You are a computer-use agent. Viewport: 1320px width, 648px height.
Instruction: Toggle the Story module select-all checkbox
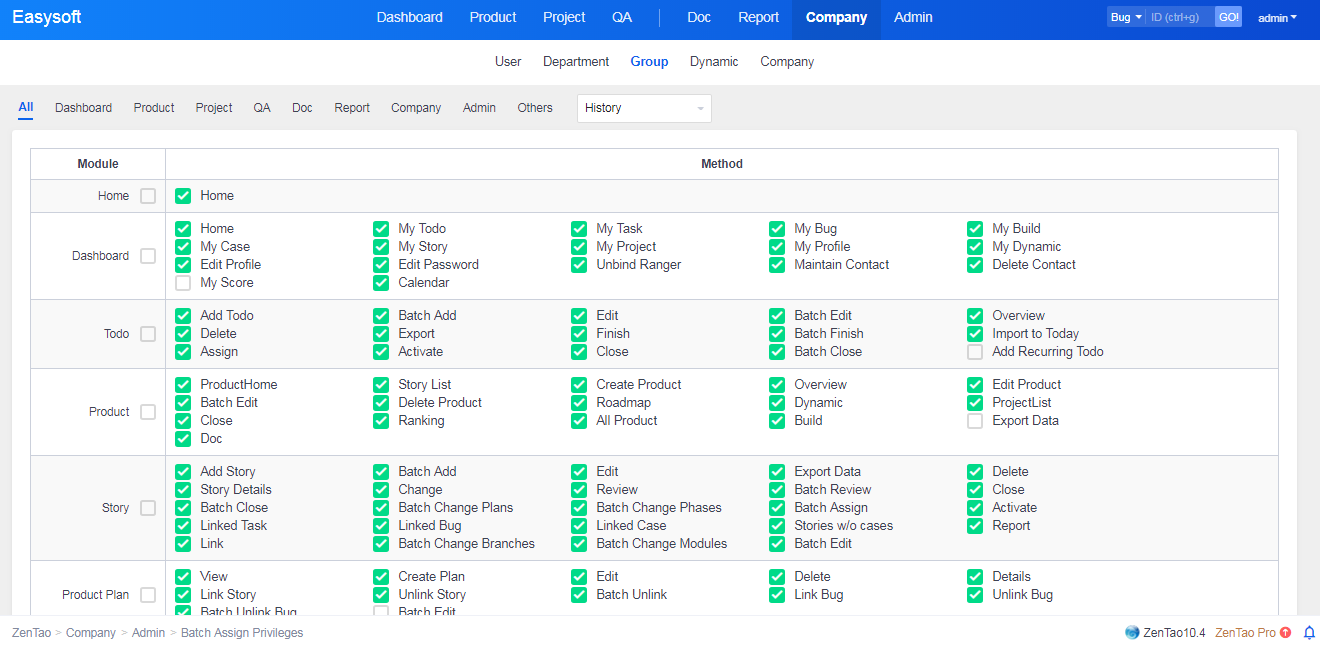[148, 508]
